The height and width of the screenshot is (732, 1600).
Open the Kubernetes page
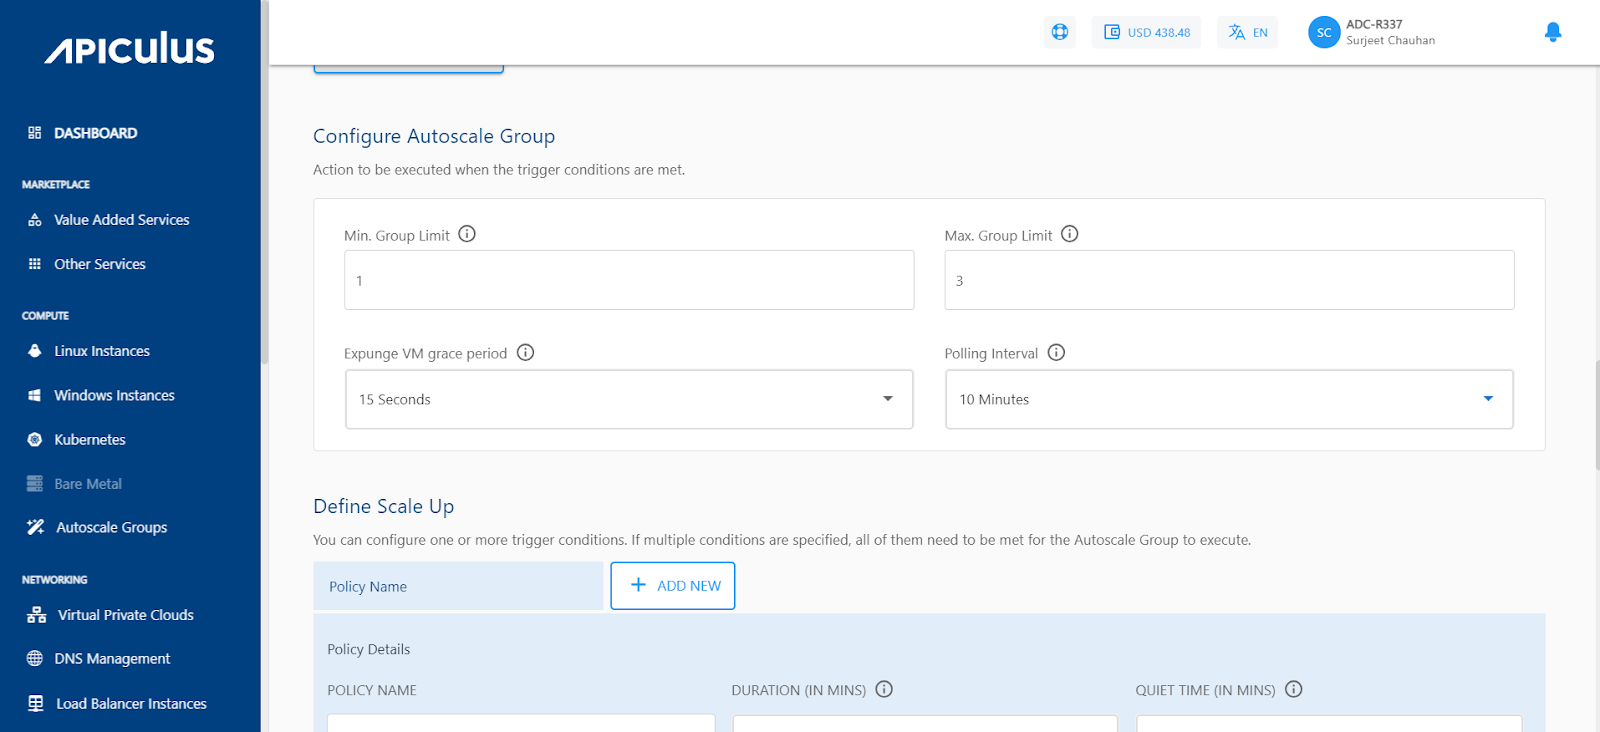tap(90, 440)
